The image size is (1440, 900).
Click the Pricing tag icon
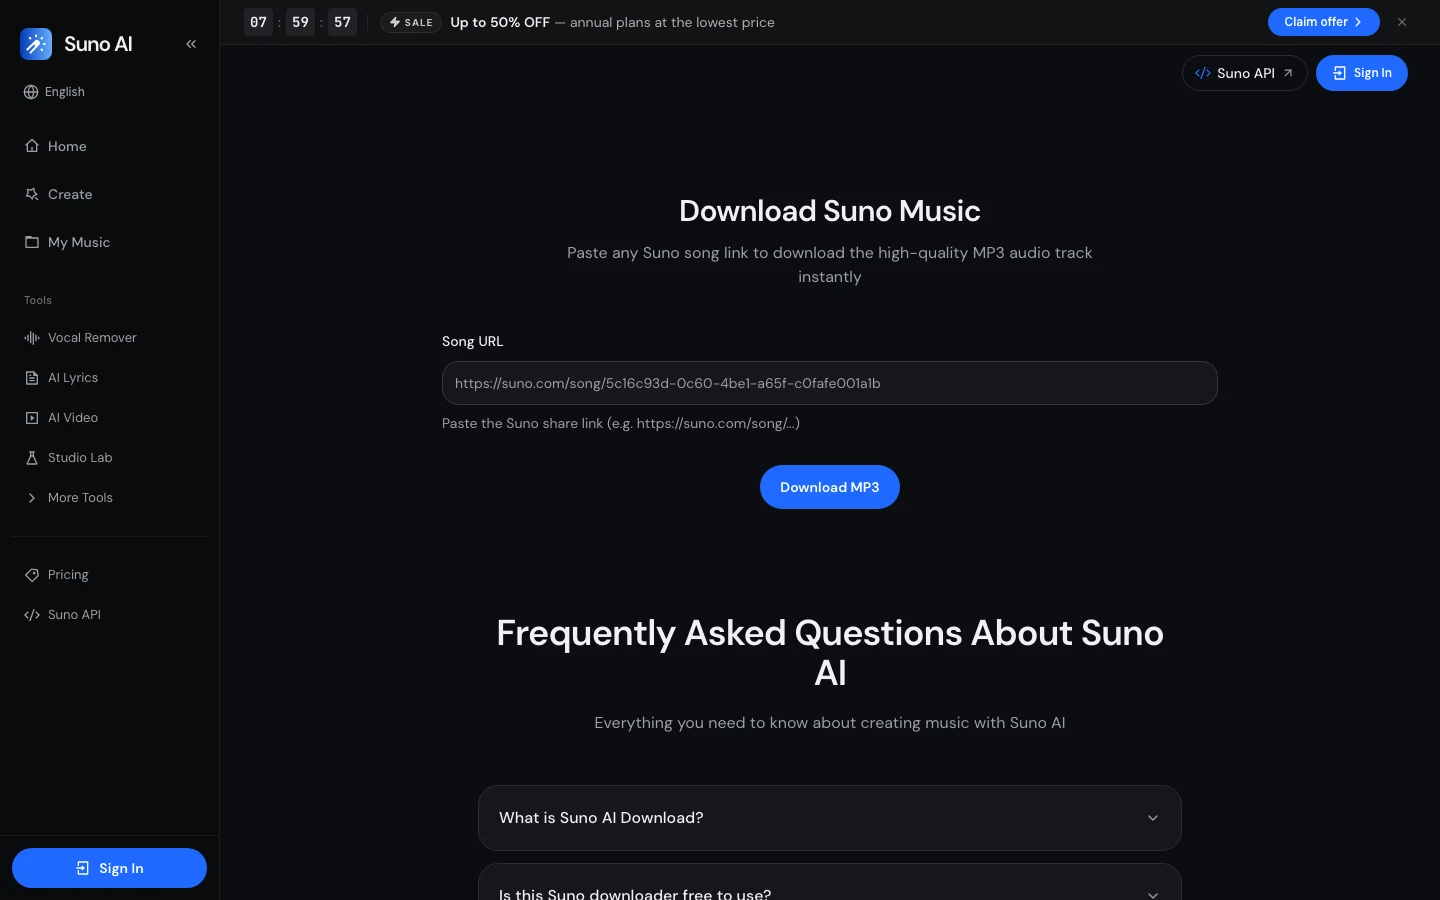[32, 575]
